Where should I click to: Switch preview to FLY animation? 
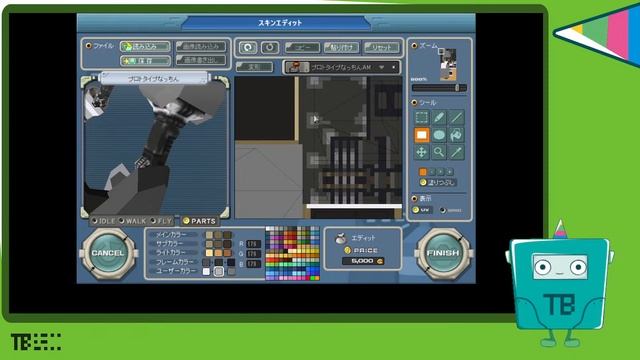(x=161, y=221)
